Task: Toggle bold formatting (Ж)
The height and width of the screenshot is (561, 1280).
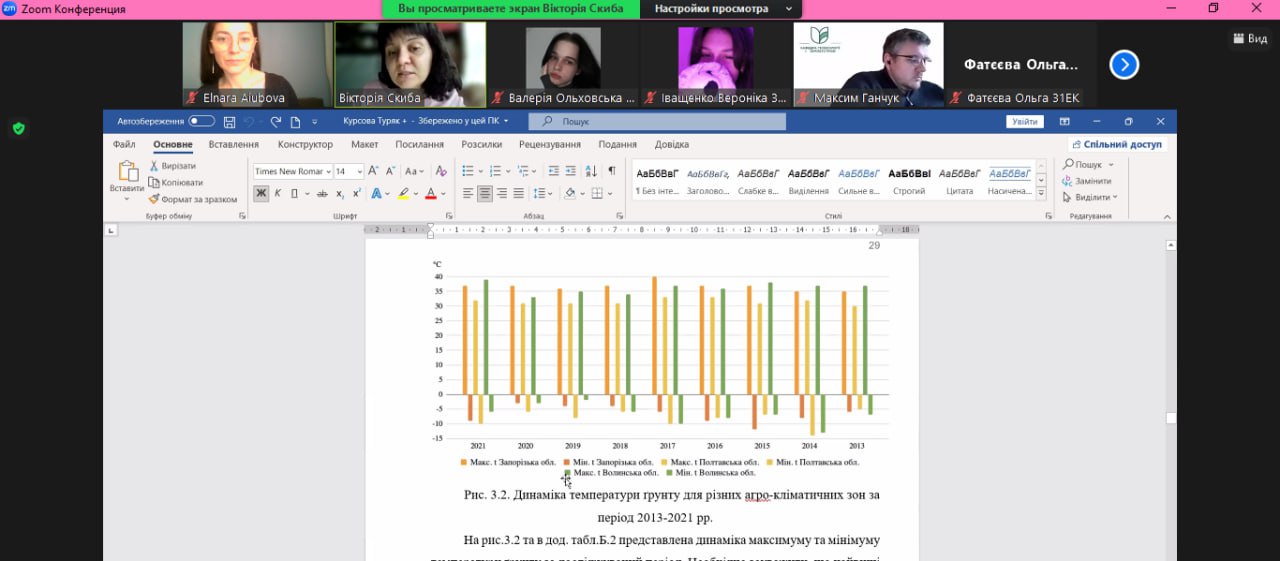Action: tap(261, 193)
